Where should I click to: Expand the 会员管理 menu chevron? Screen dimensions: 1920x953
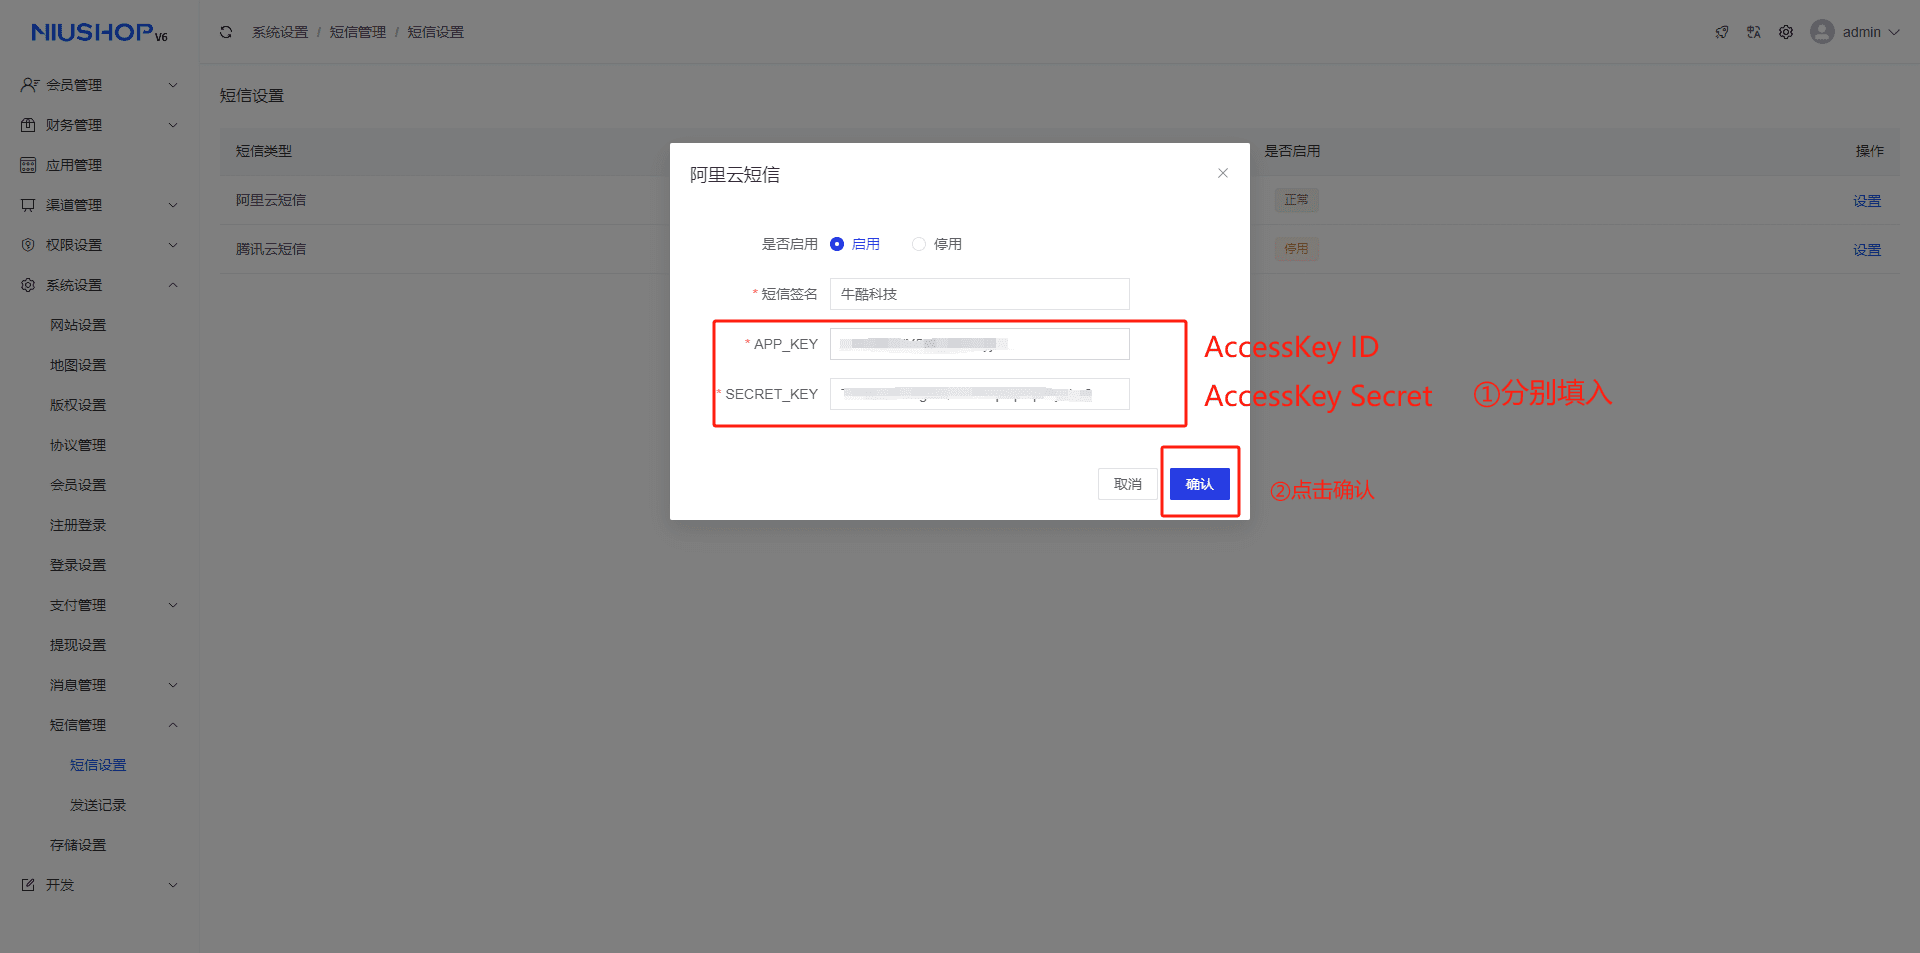tap(173, 85)
